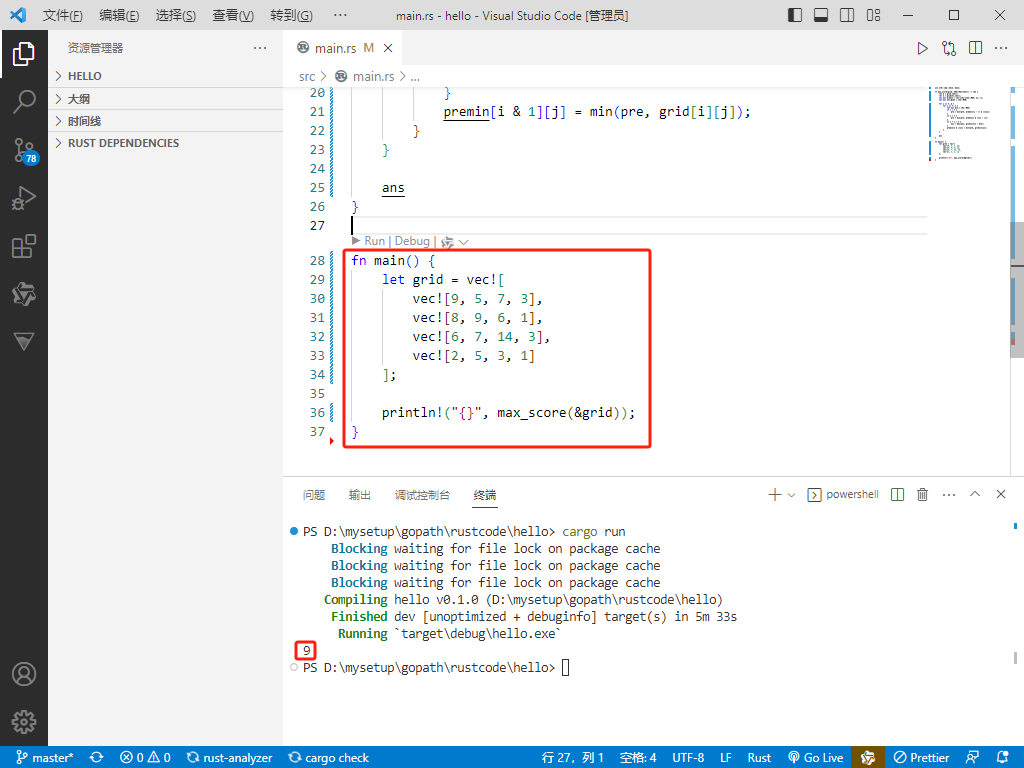Open the Manage gear menu
The width and height of the screenshot is (1024, 768).
[24, 722]
